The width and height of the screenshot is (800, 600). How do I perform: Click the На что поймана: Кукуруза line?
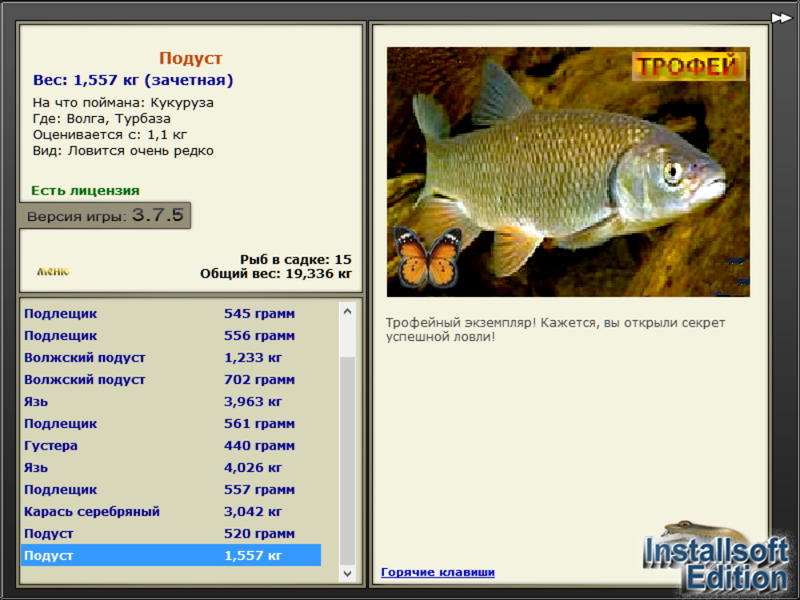123,103
